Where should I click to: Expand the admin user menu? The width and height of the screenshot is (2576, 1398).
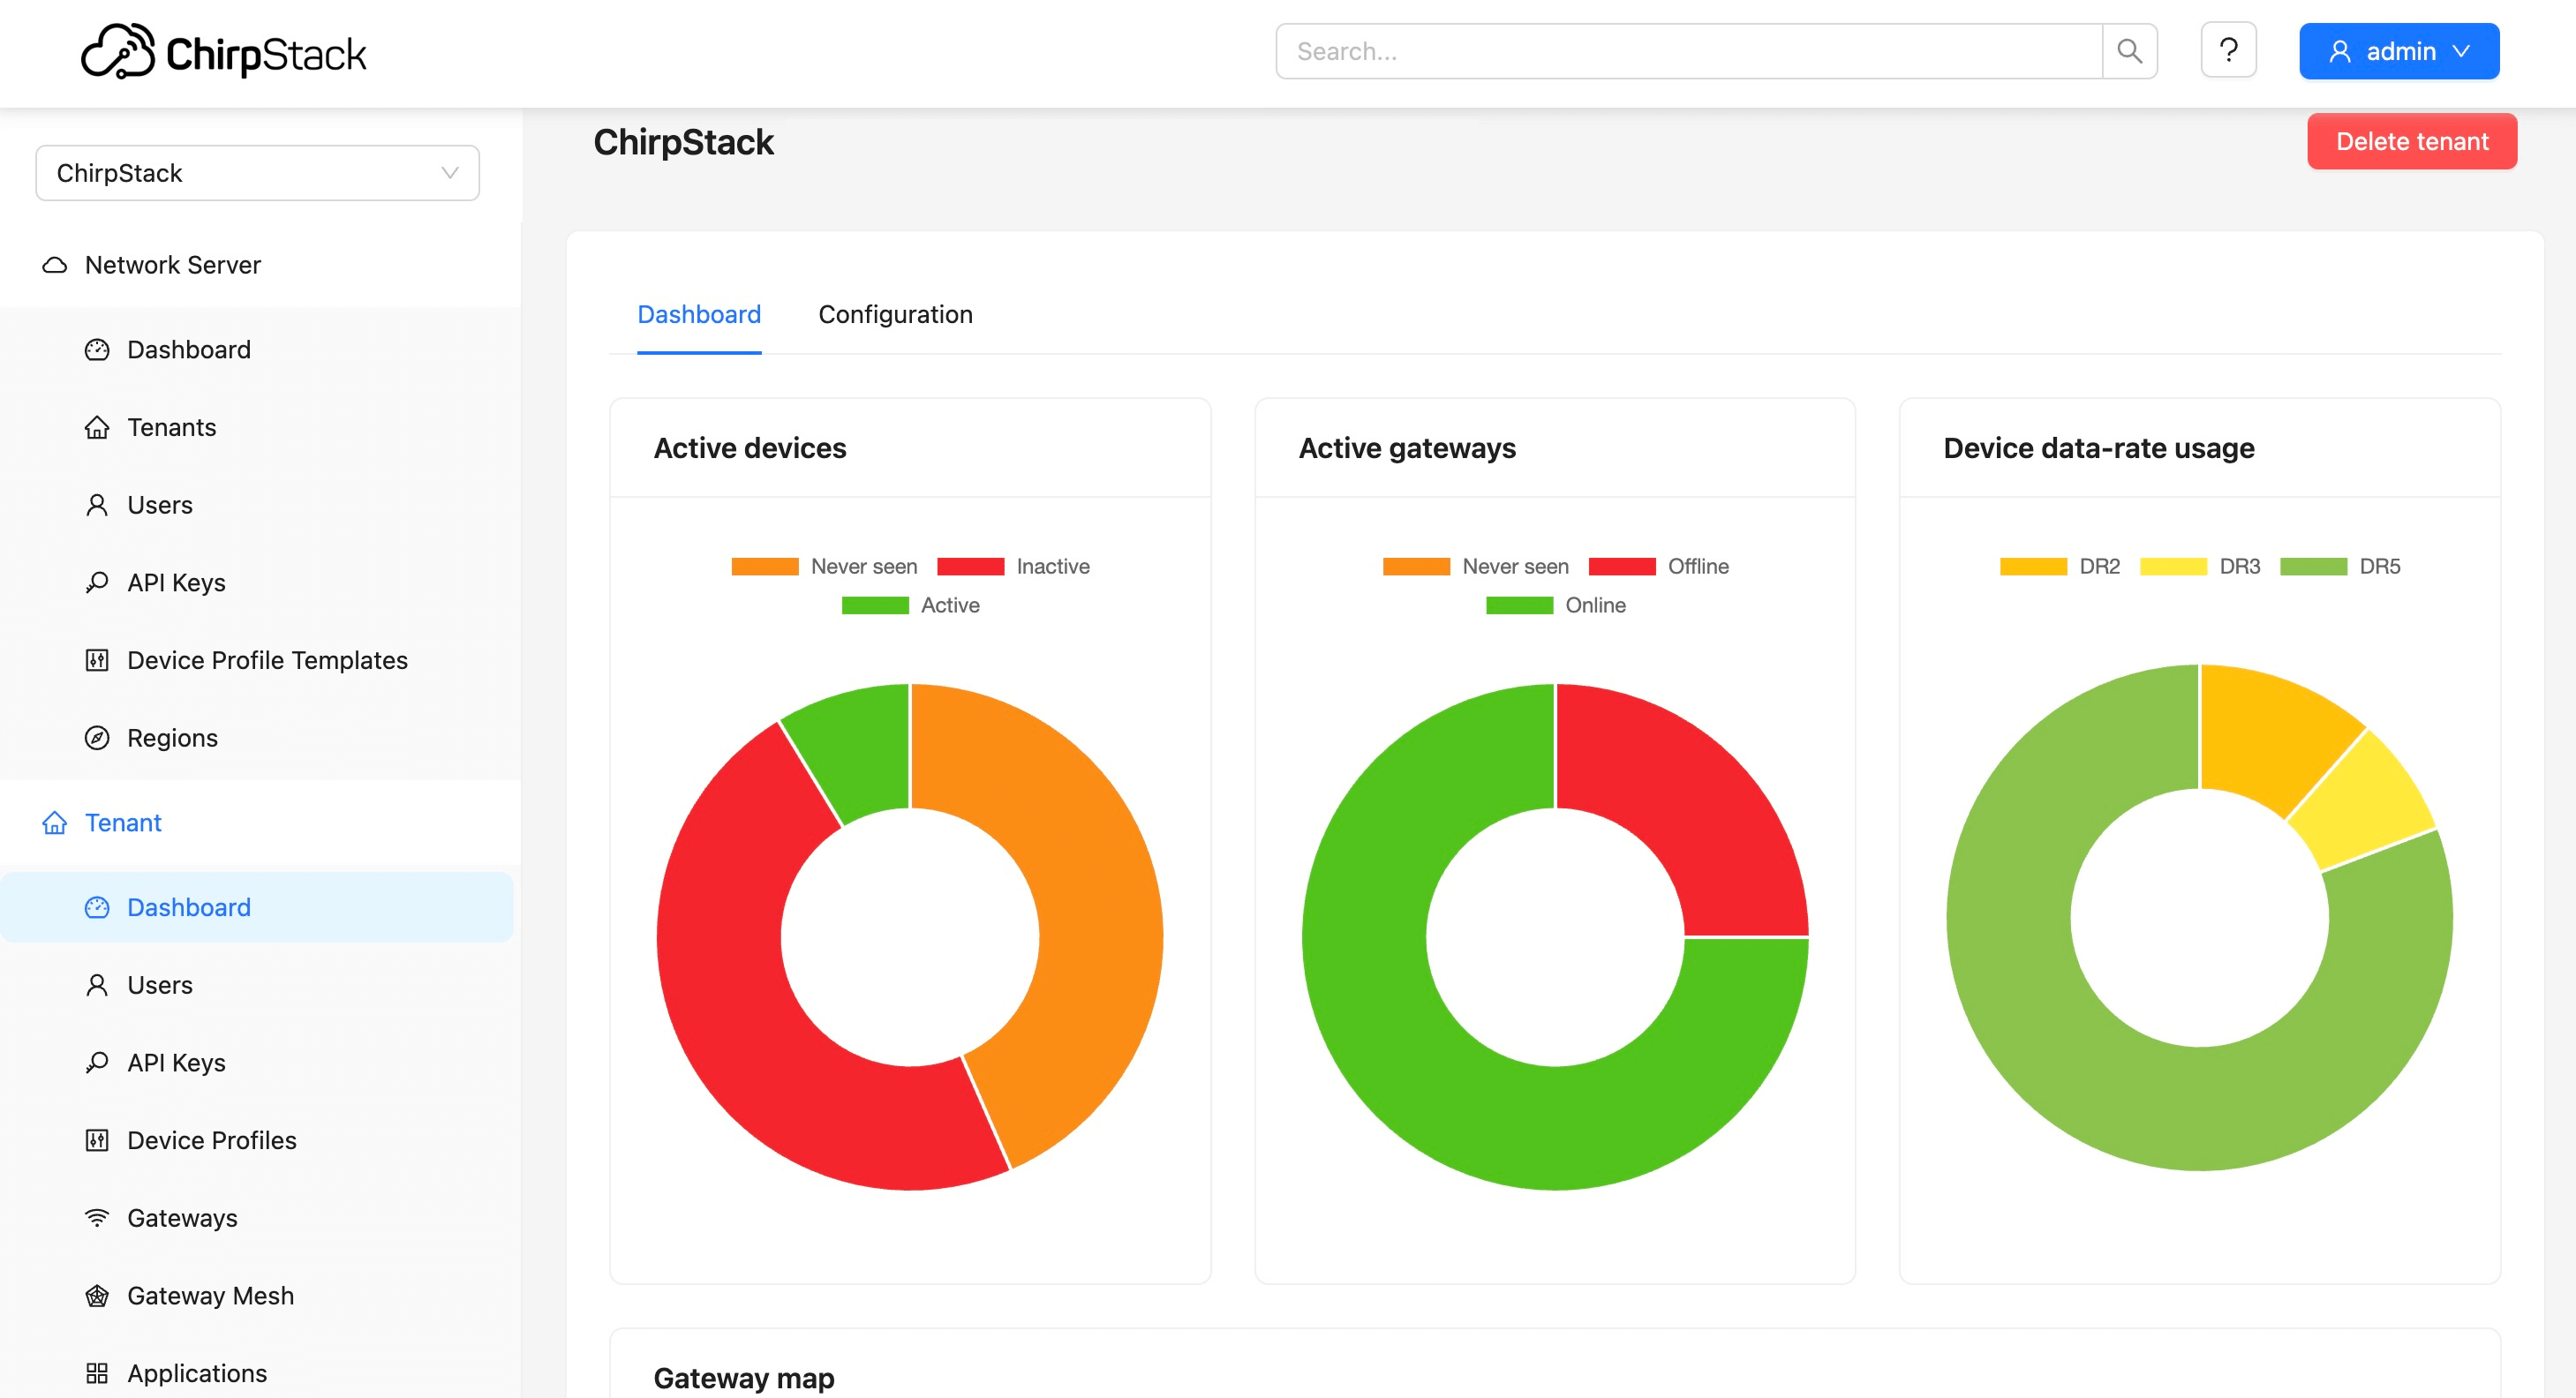pos(2398,51)
